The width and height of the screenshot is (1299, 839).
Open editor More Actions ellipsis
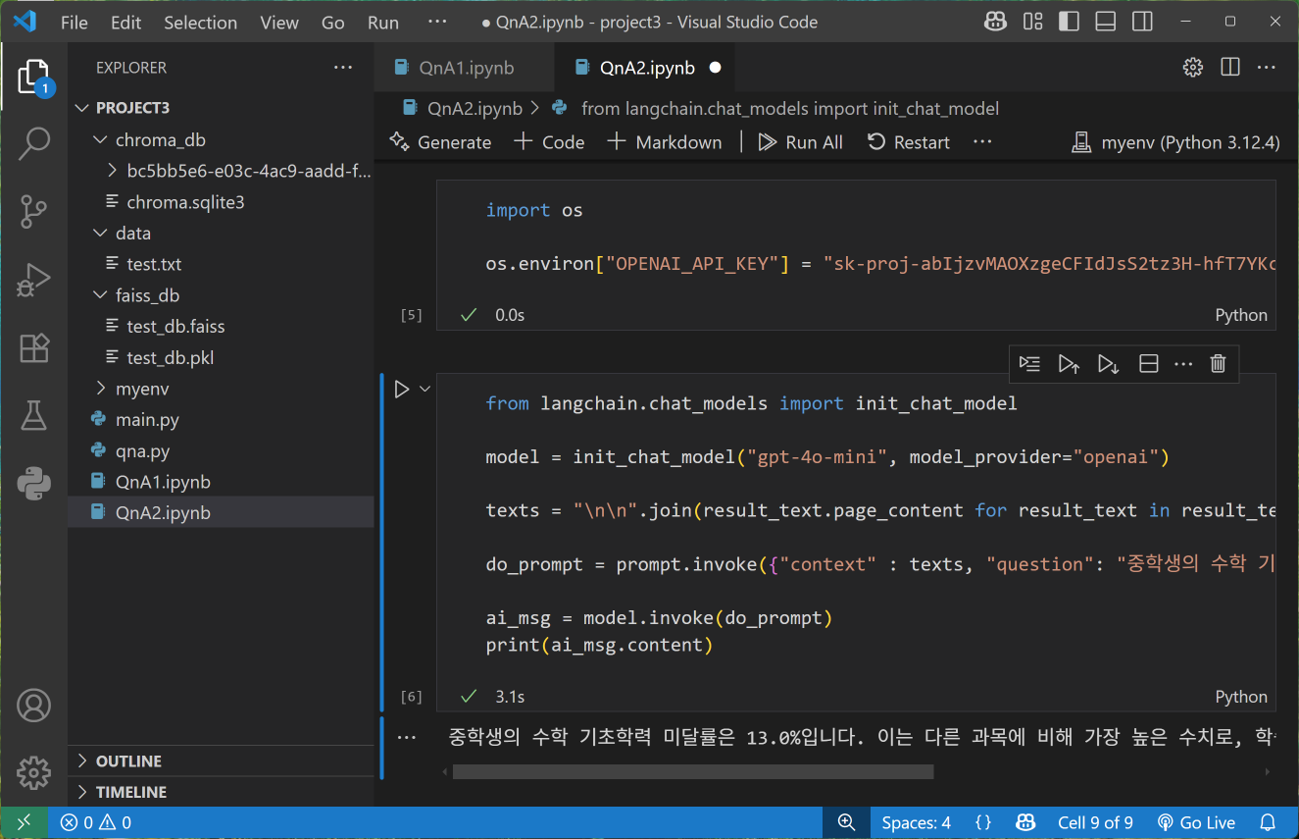[x=1267, y=67]
